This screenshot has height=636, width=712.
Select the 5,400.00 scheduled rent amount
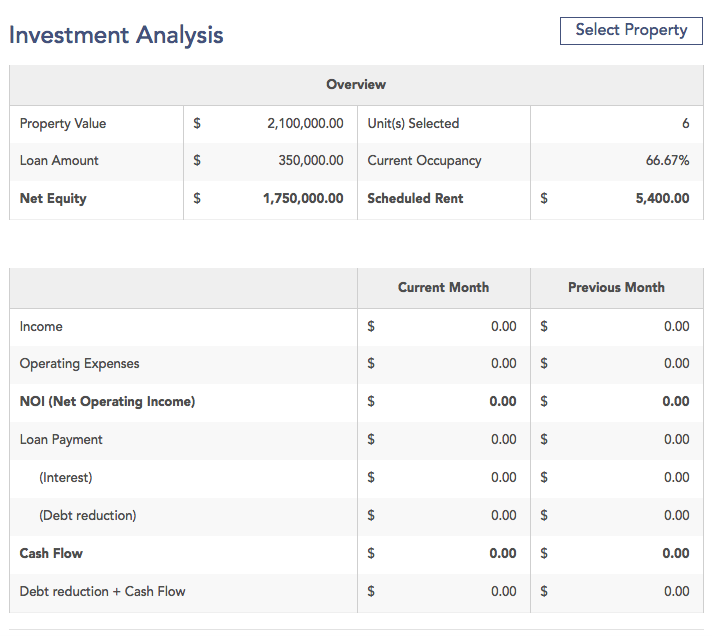click(662, 199)
